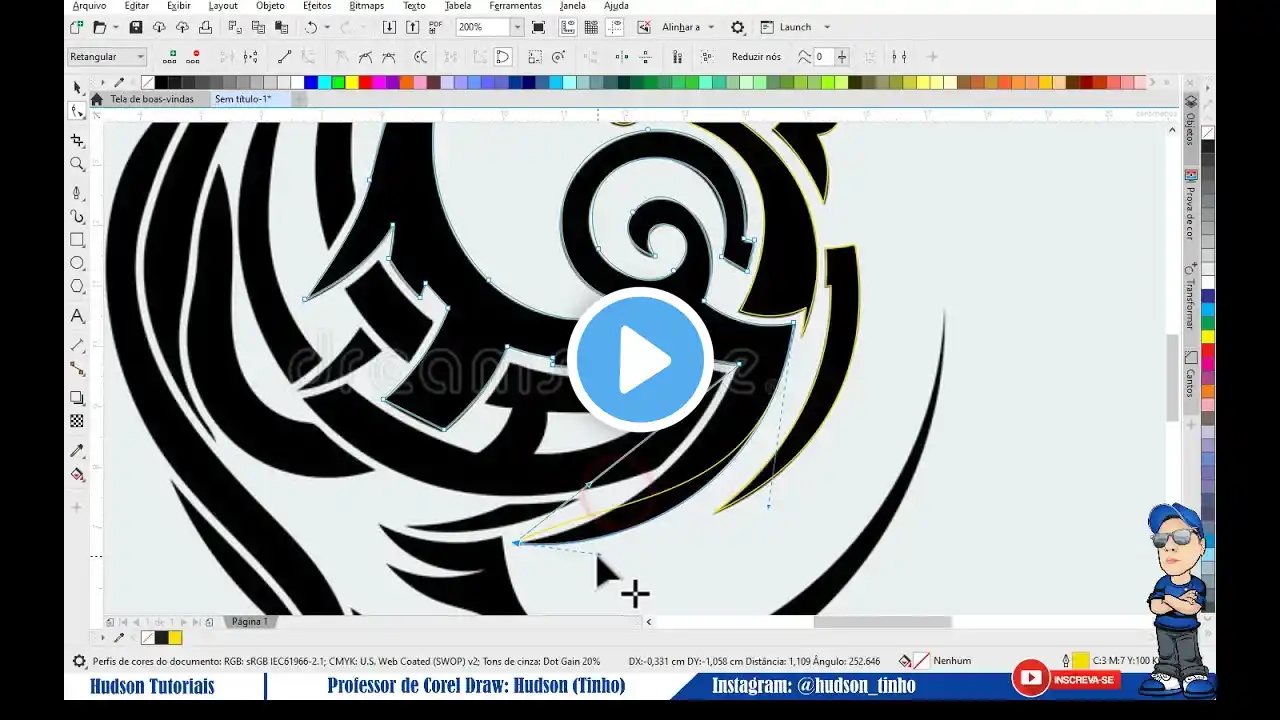Select the Página 1 page tab
This screenshot has height=720, width=1280.
(249, 622)
